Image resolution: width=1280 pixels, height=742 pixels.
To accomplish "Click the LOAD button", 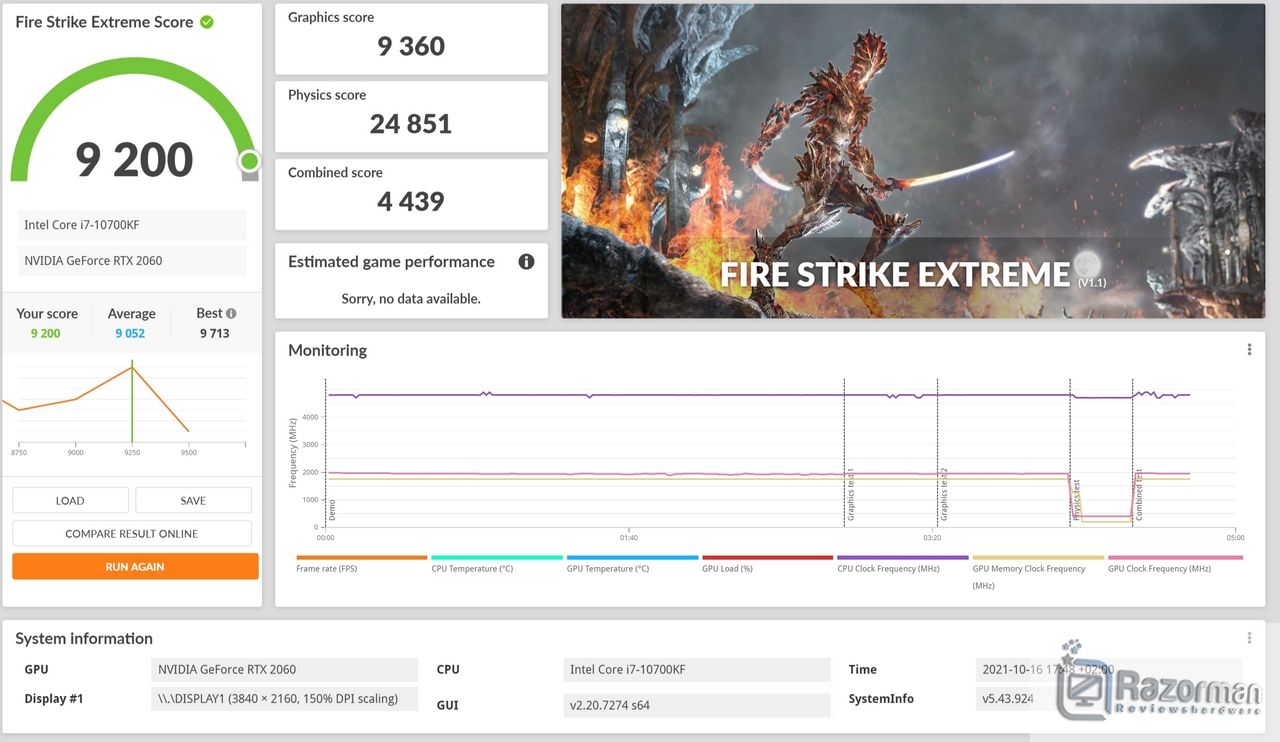I will 70,500.
